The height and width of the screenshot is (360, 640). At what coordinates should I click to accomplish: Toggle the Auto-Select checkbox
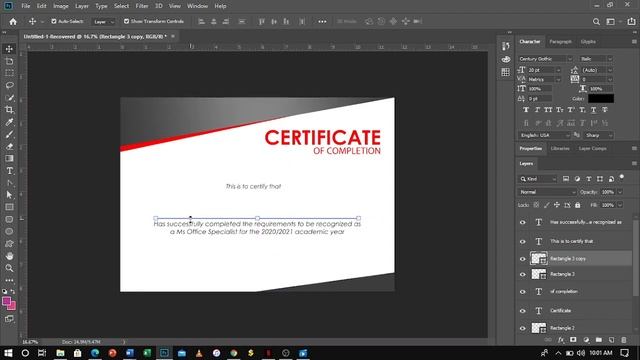(53, 21)
